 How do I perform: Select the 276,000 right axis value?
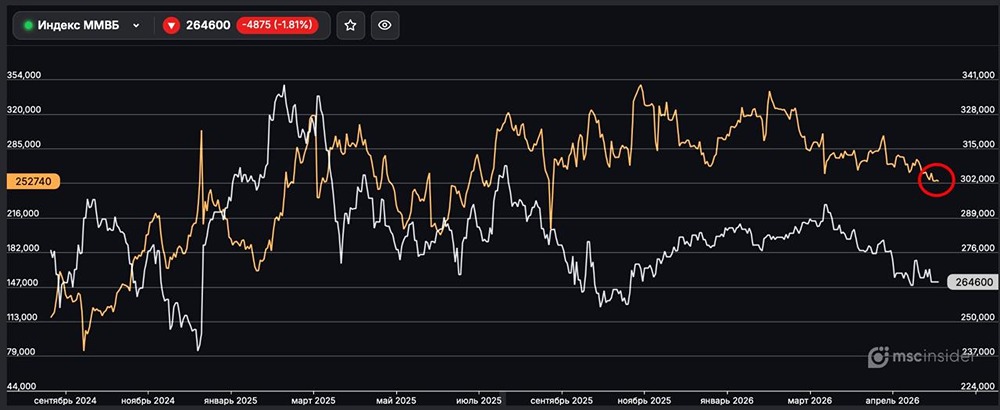(x=978, y=249)
